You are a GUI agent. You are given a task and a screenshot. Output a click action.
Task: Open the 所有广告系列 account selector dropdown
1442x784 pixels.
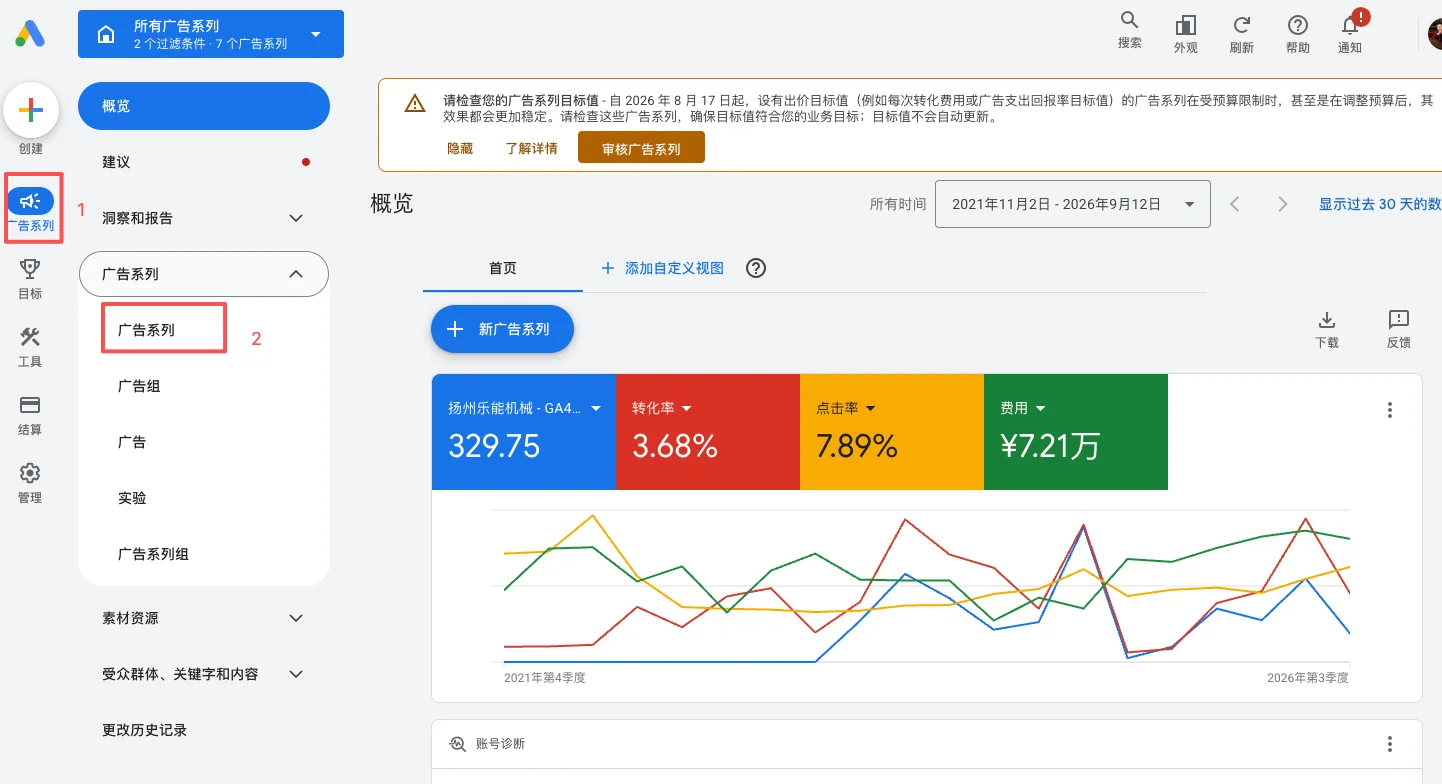211,34
